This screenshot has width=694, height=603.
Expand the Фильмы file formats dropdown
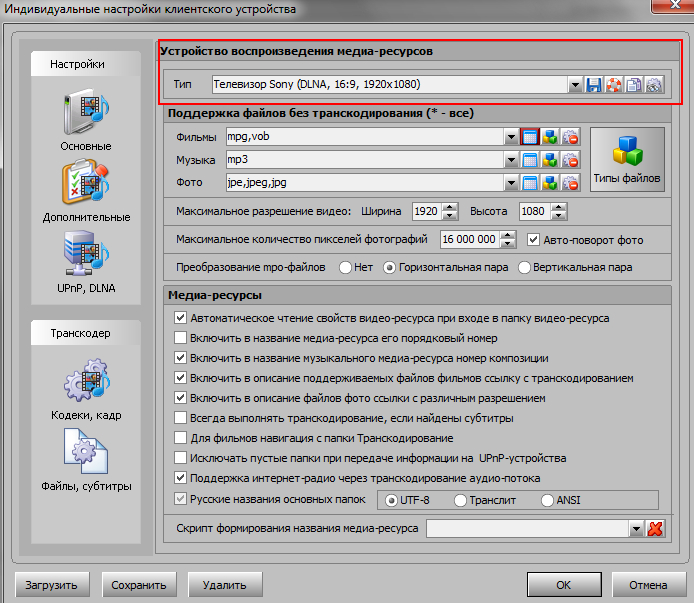tap(511, 136)
